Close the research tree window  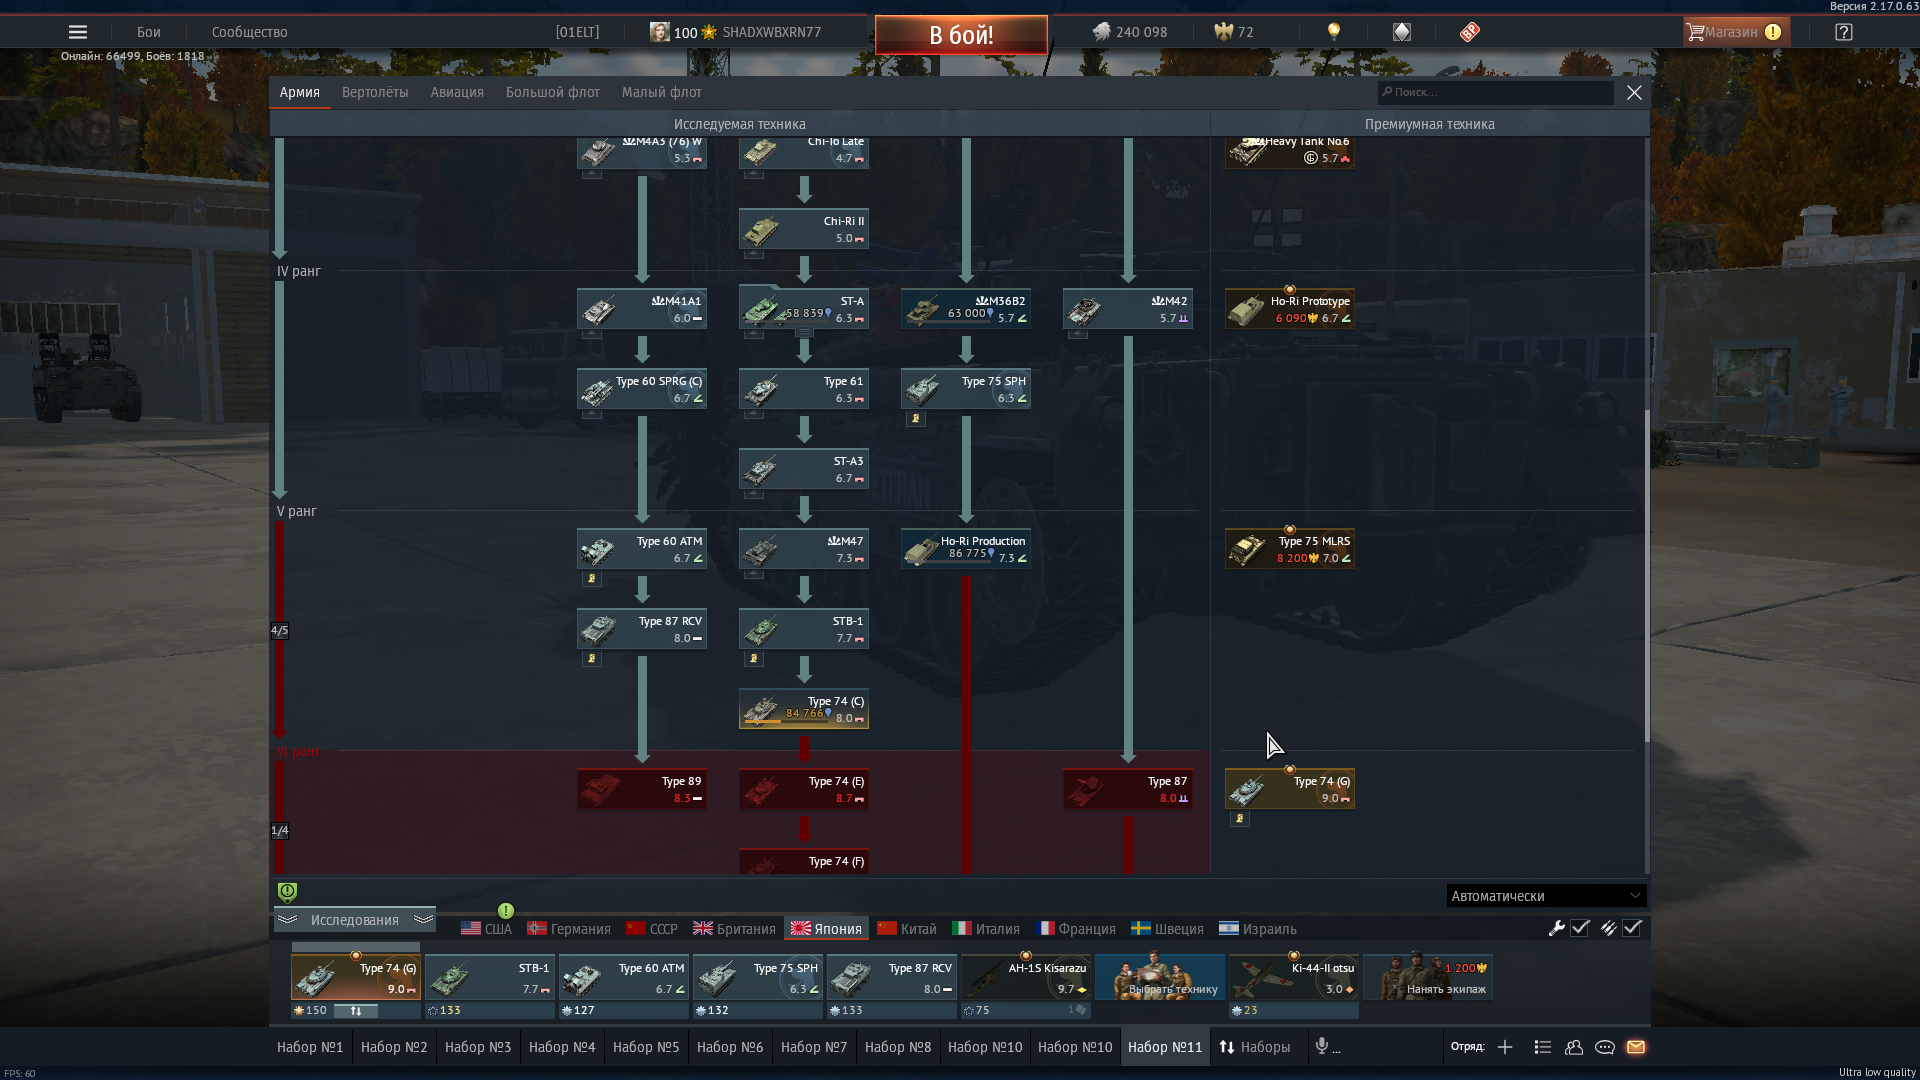[x=1634, y=92]
